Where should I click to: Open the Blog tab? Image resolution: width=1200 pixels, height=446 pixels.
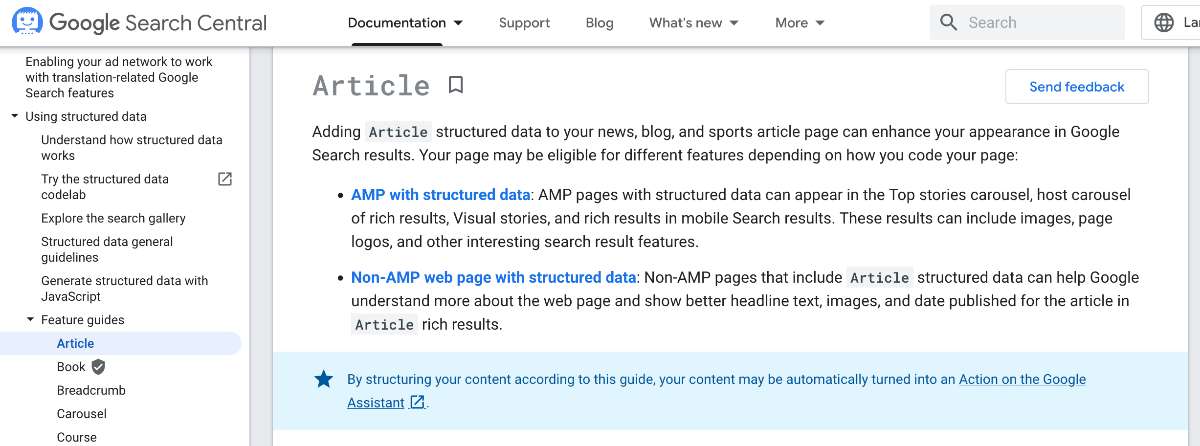[599, 22]
